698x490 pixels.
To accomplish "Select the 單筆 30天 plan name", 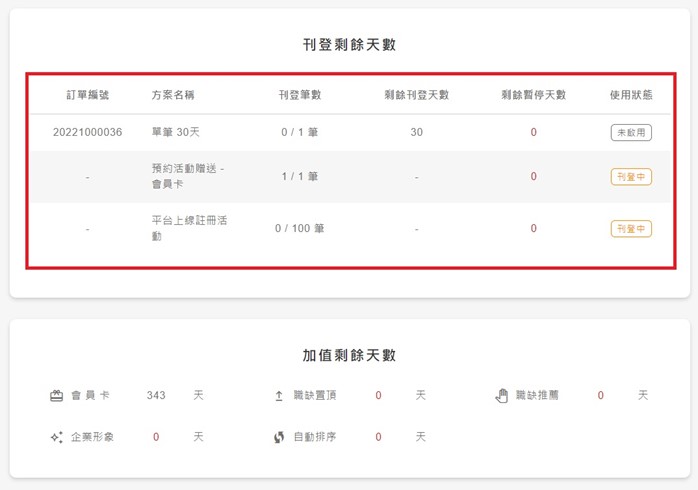I will 175,132.
